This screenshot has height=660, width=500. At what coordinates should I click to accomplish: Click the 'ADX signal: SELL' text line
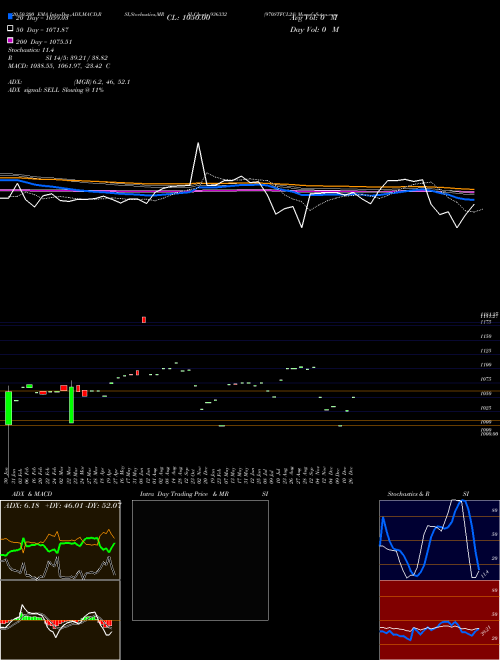point(56,90)
